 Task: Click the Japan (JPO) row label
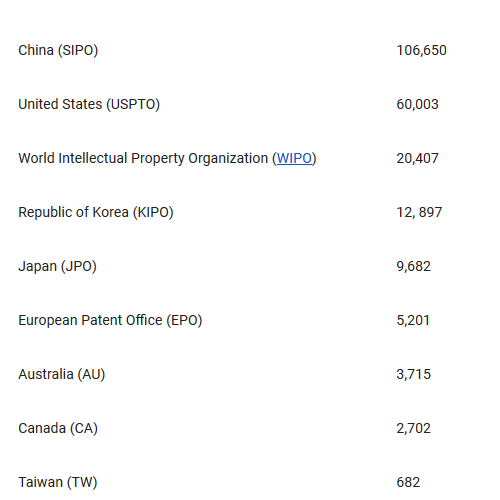point(57,266)
